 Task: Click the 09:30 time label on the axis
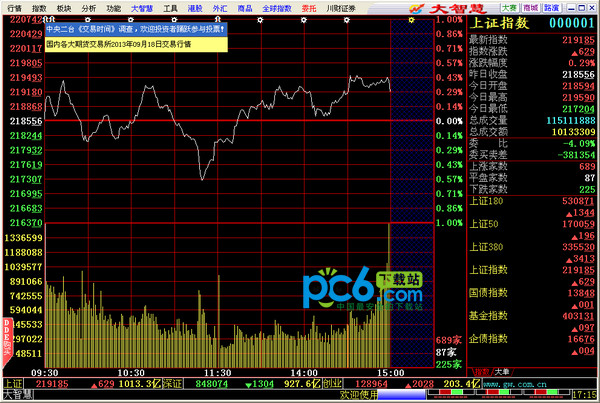(x=45, y=373)
